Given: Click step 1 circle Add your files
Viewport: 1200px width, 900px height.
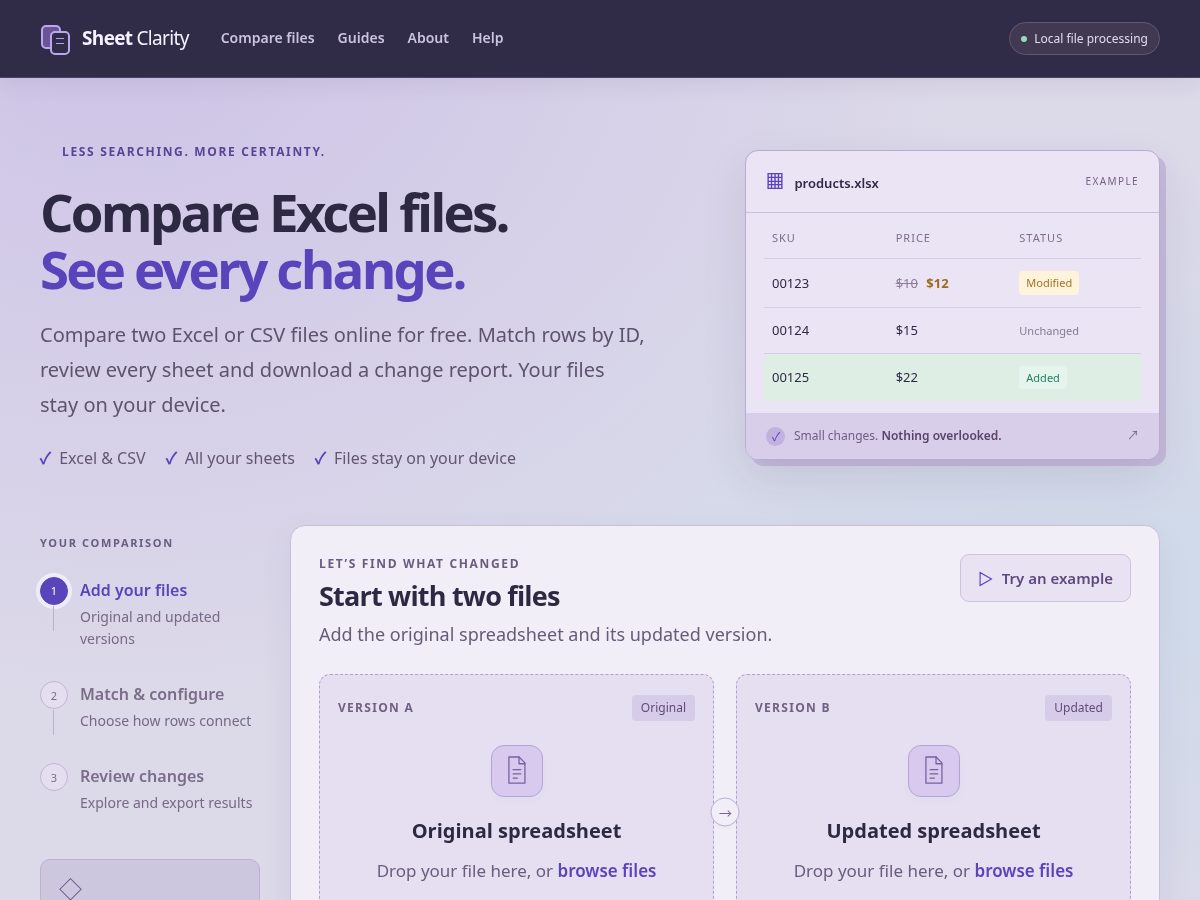Looking at the screenshot, I should coord(54,591).
